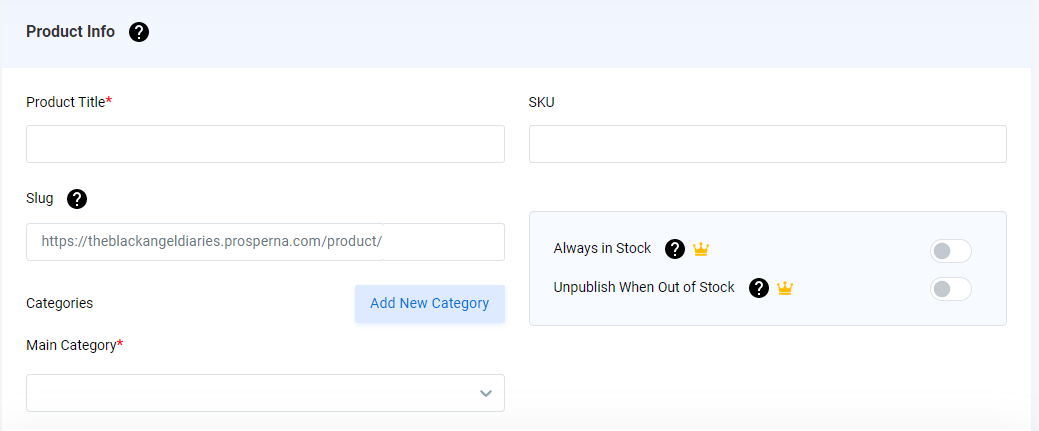The image size is (1039, 431).
Task: Click the crown icon beside Always in Stock
Action: [701, 249]
